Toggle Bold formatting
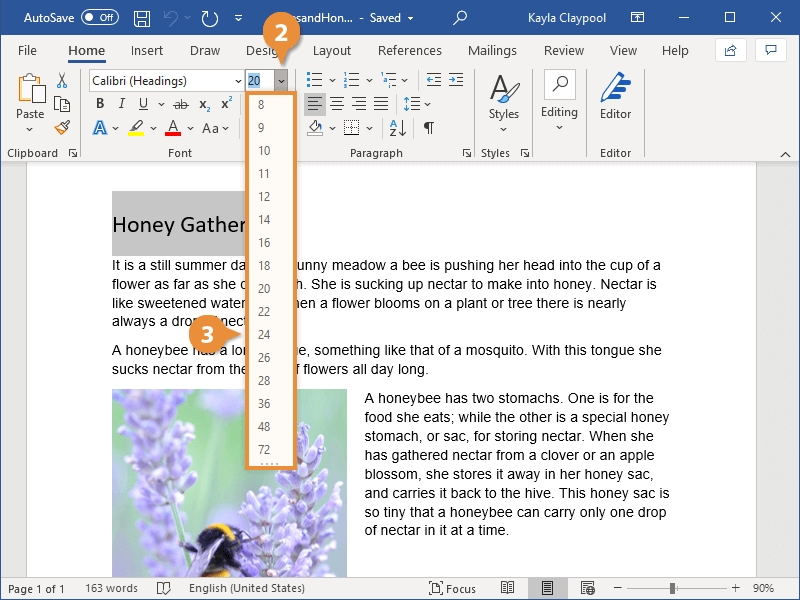The height and width of the screenshot is (600, 800). tap(100, 104)
